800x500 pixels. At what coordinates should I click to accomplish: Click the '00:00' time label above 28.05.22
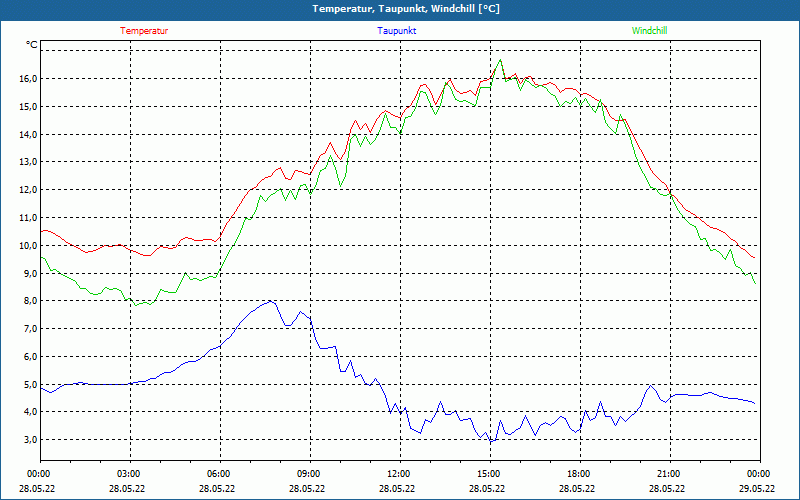(x=37, y=474)
